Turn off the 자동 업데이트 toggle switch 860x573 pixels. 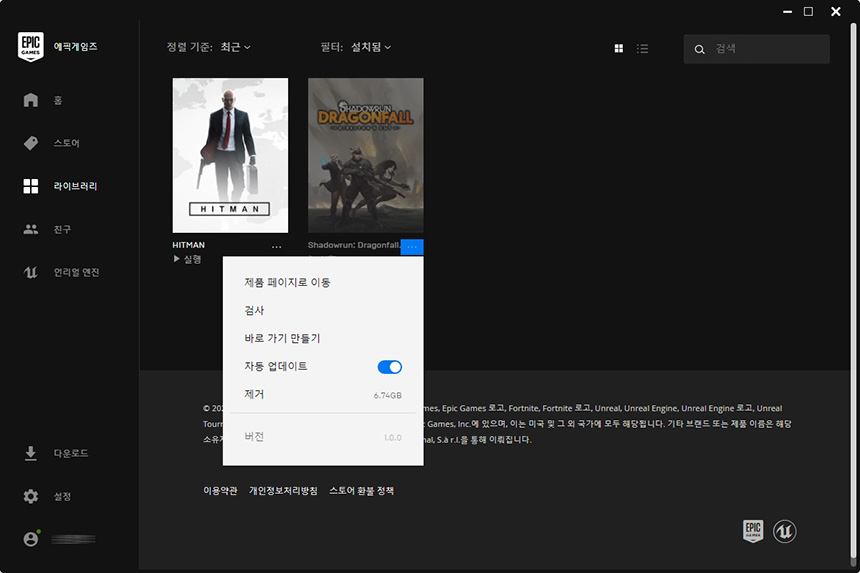[x=389, y=367]
